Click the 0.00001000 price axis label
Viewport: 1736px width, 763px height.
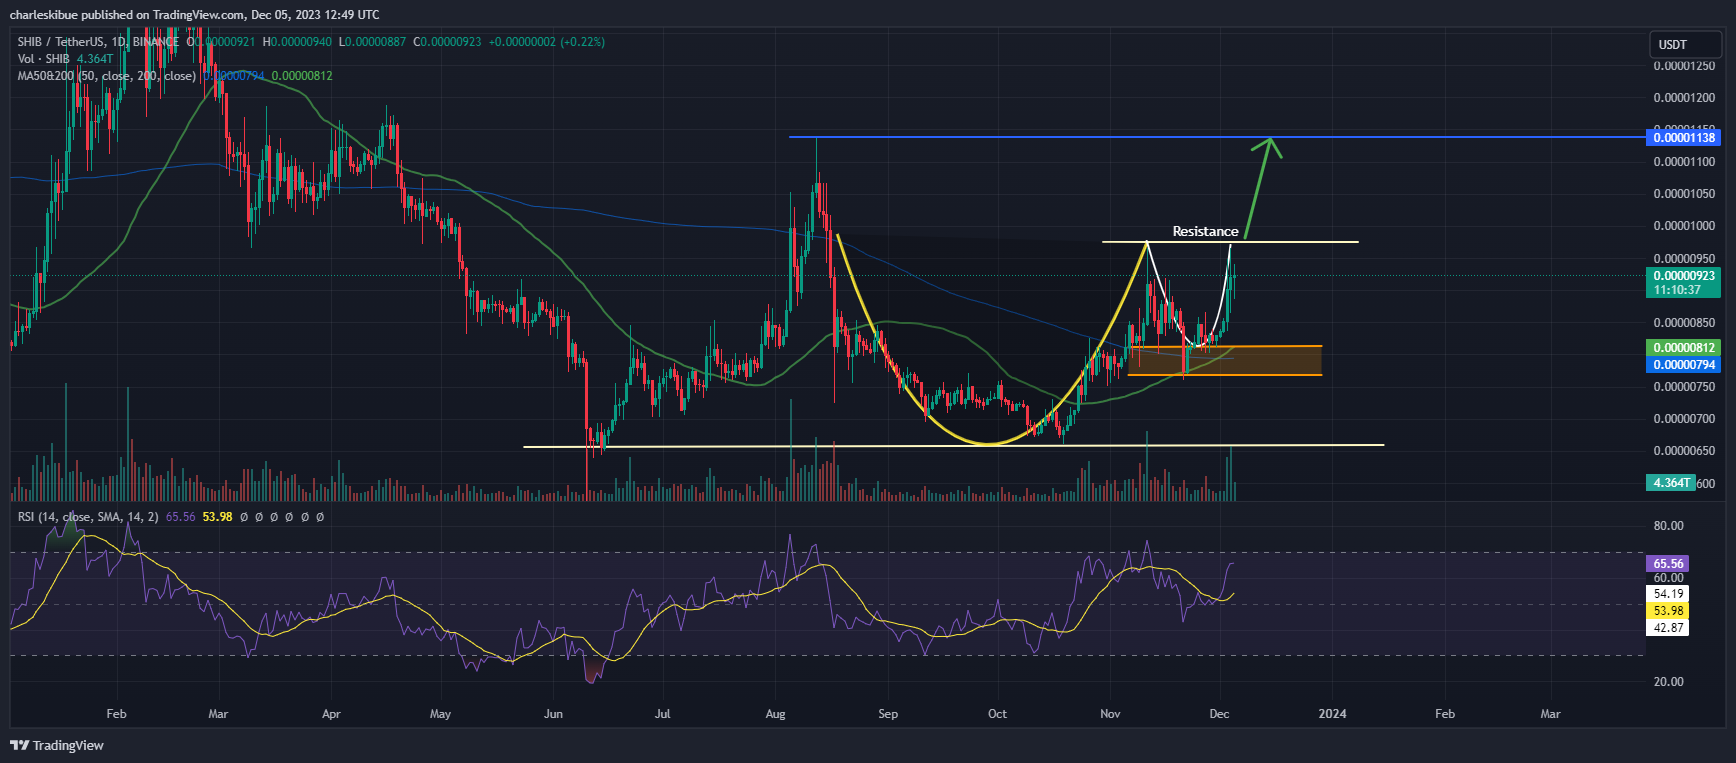(1684, 226)
